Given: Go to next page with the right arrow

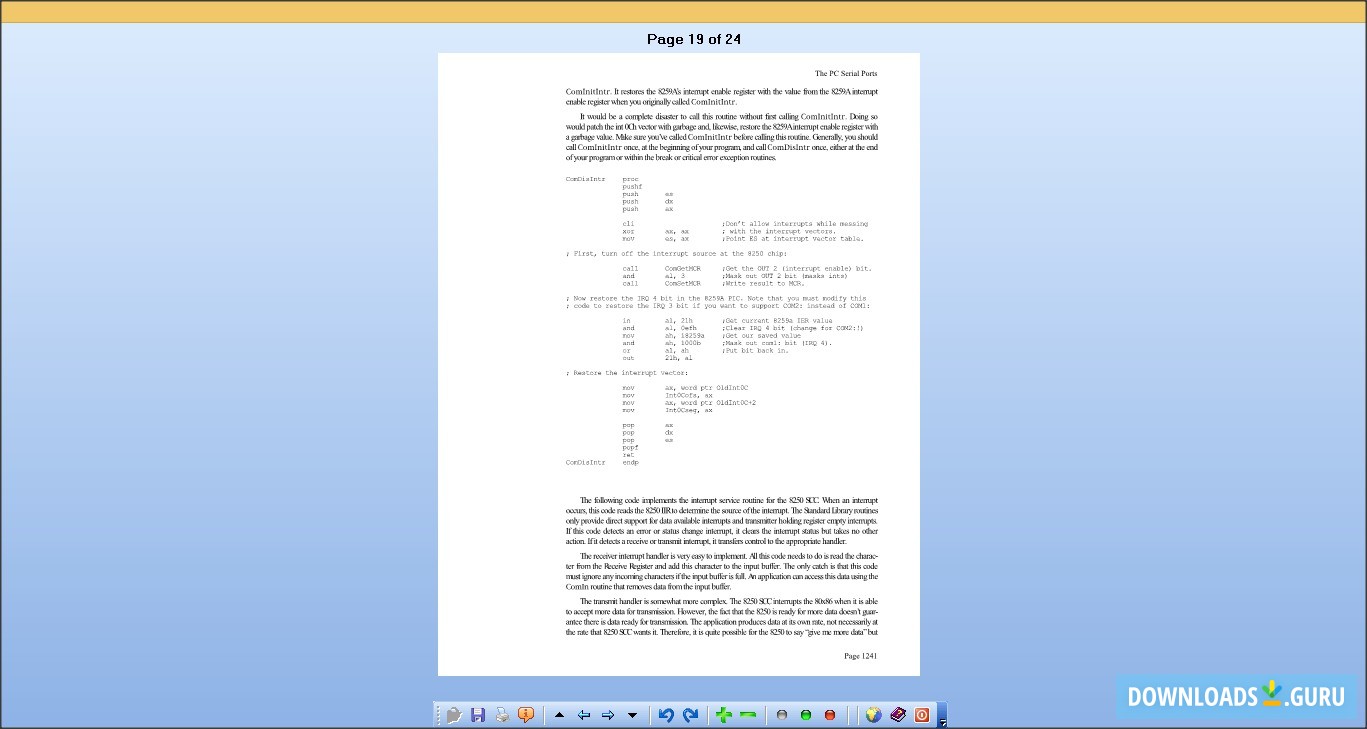Looking at the screenshot, I should point(608,714).
